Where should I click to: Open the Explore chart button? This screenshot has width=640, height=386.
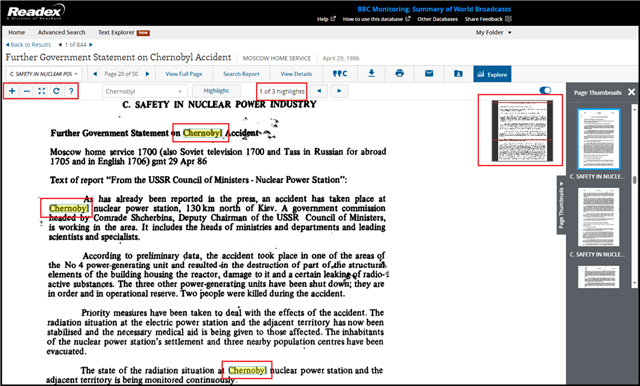click(492, 74)
